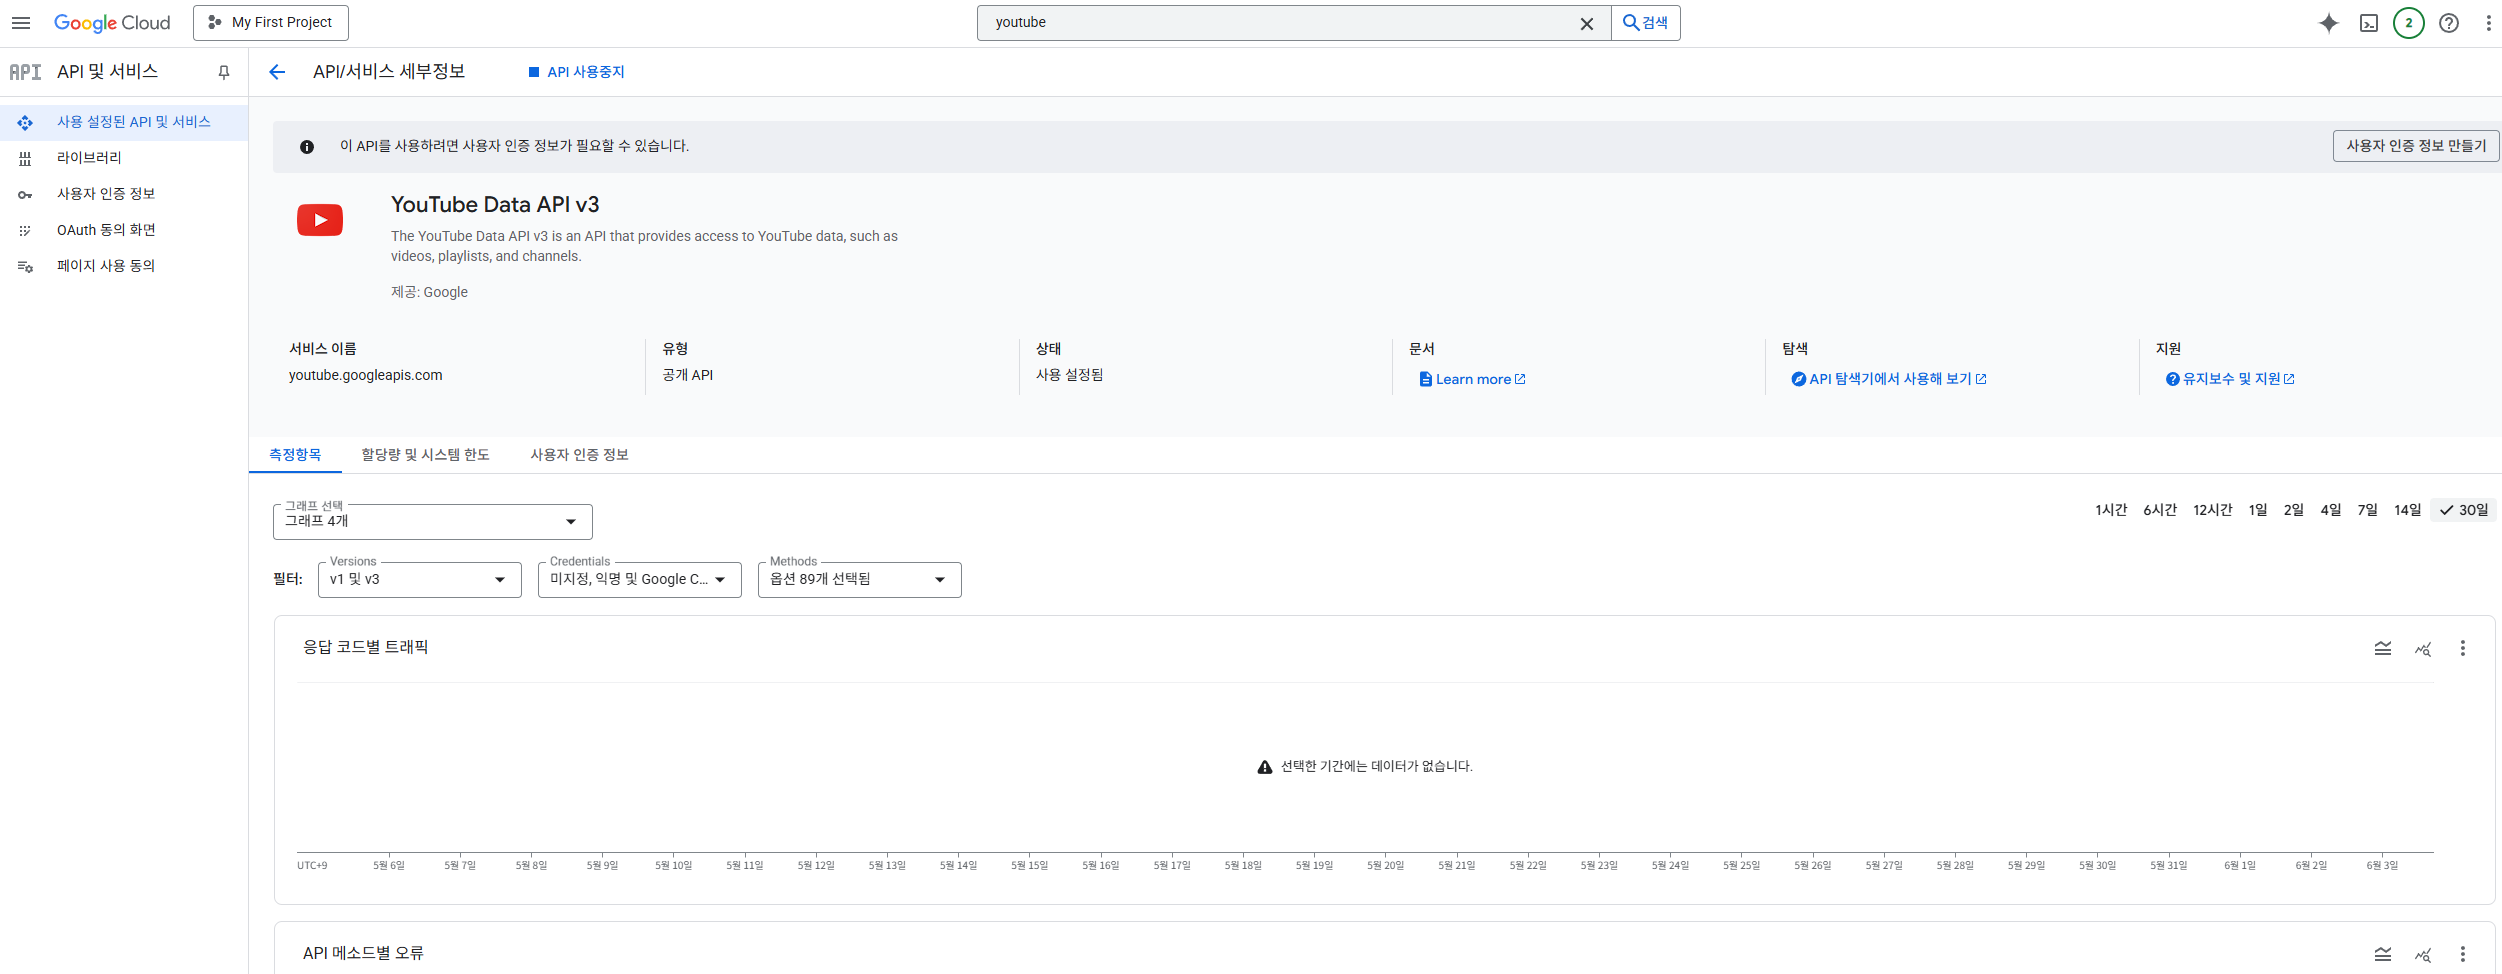The width and height of the screenshot is (2502, 974).
Task: Expand the Methods filter dropdown
Action: 860,580
